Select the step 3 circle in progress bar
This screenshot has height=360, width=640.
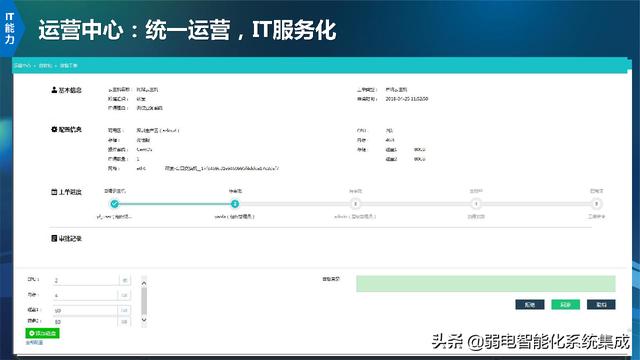(355, 204)
